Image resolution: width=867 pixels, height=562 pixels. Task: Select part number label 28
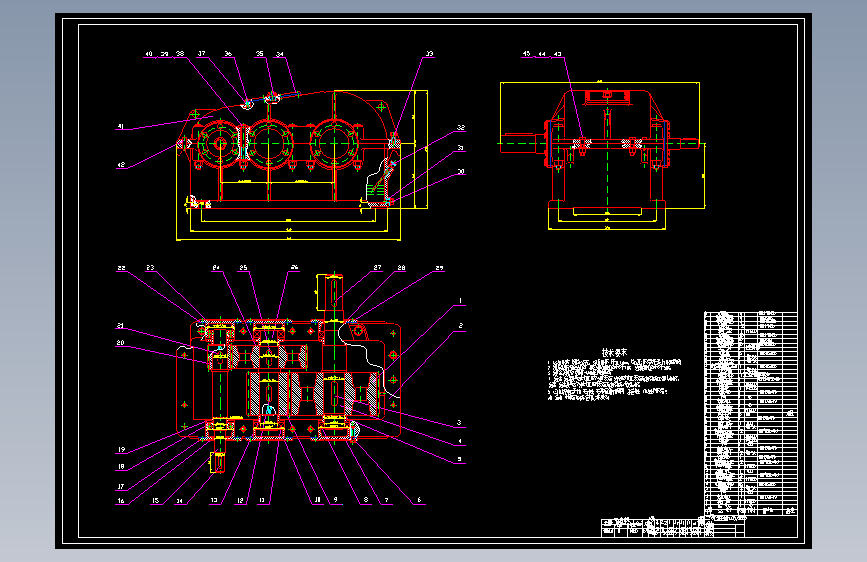[401, 268]
